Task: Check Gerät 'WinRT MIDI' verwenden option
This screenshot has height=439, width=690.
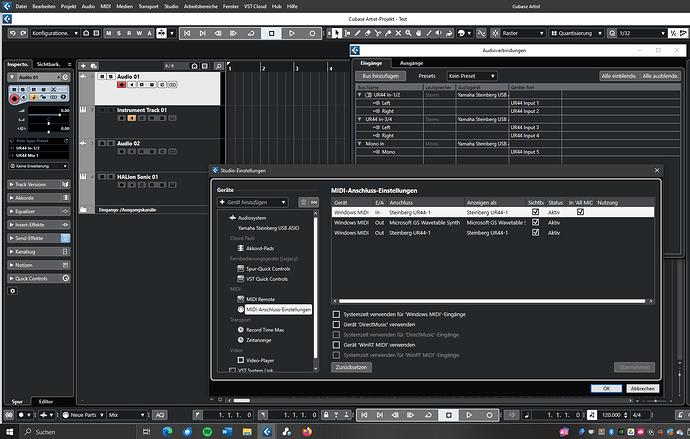Action: [336, 345]
